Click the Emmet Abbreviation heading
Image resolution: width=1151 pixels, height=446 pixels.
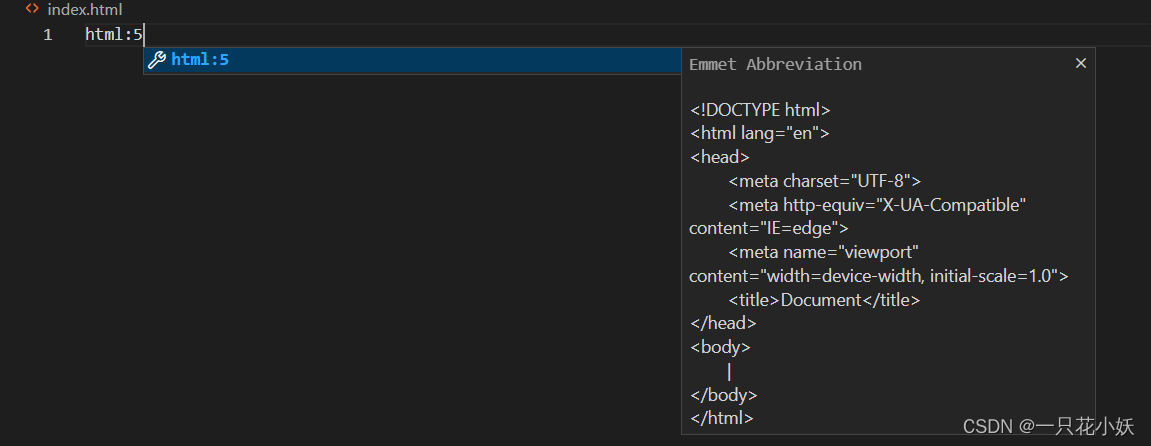tap(775, 64)
